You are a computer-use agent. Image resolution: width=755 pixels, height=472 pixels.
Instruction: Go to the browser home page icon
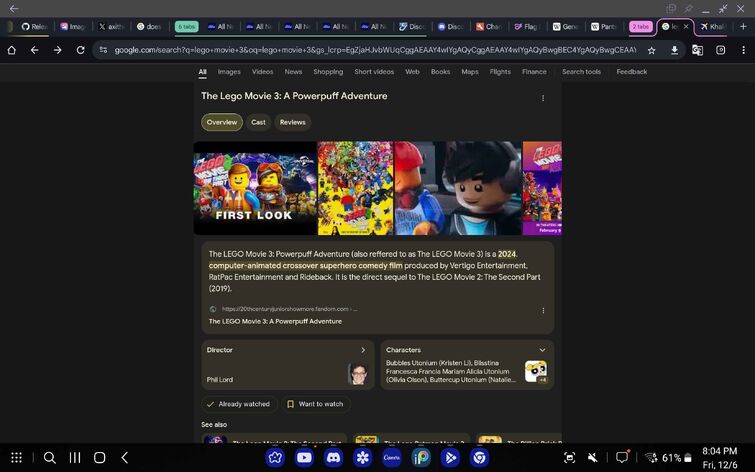[12, 50]
